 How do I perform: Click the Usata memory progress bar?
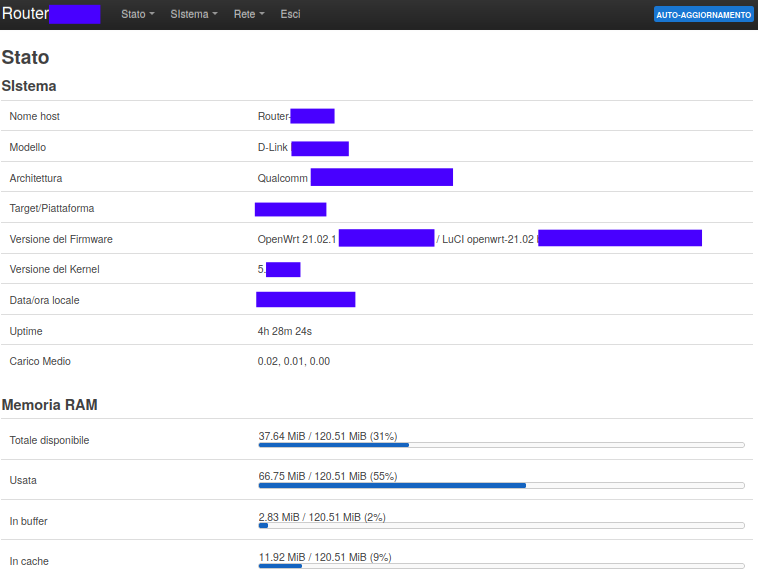point(501,485)
